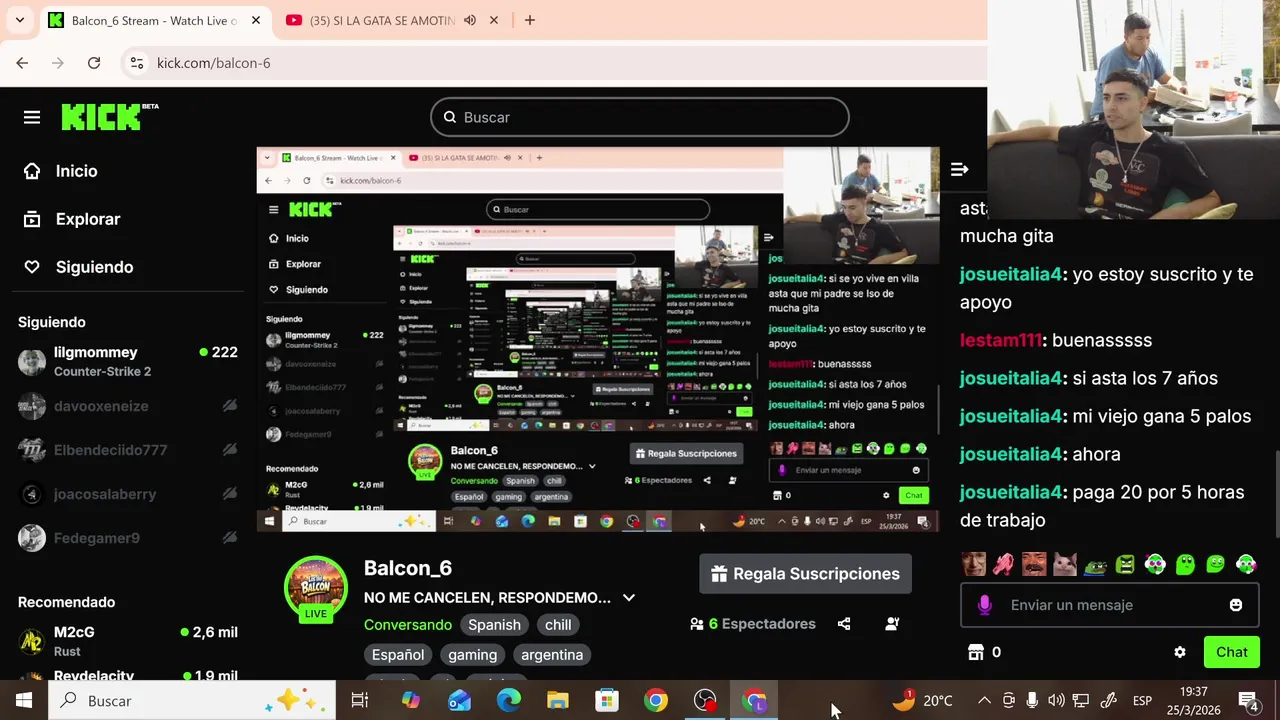
Task: Open Microsoft Store from taskbar
Action: pyautogui.click(x=607, y=701)
